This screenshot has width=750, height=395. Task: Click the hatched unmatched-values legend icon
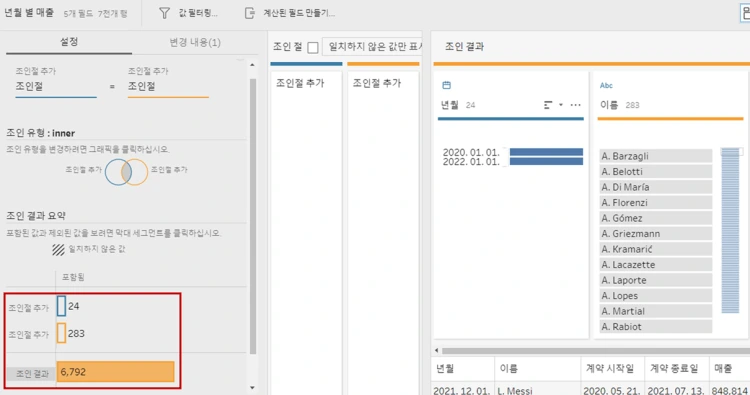[x=58, y=249]
